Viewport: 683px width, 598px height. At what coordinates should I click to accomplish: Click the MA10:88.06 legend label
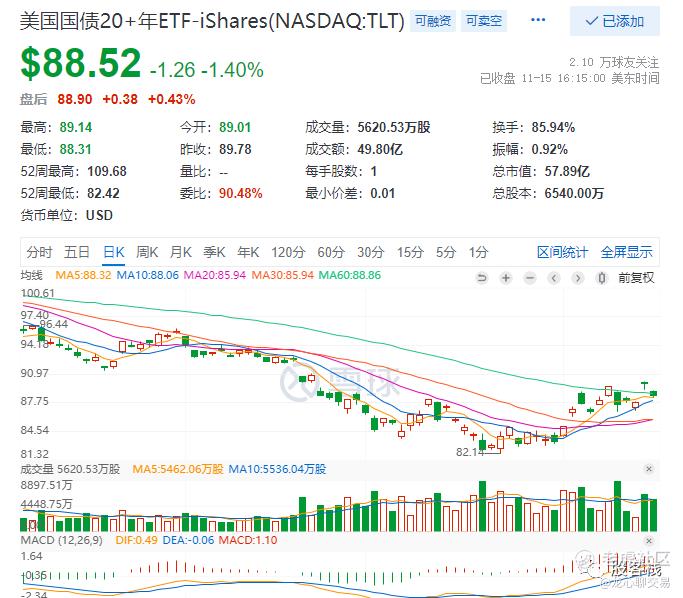(x=148, y=275)
